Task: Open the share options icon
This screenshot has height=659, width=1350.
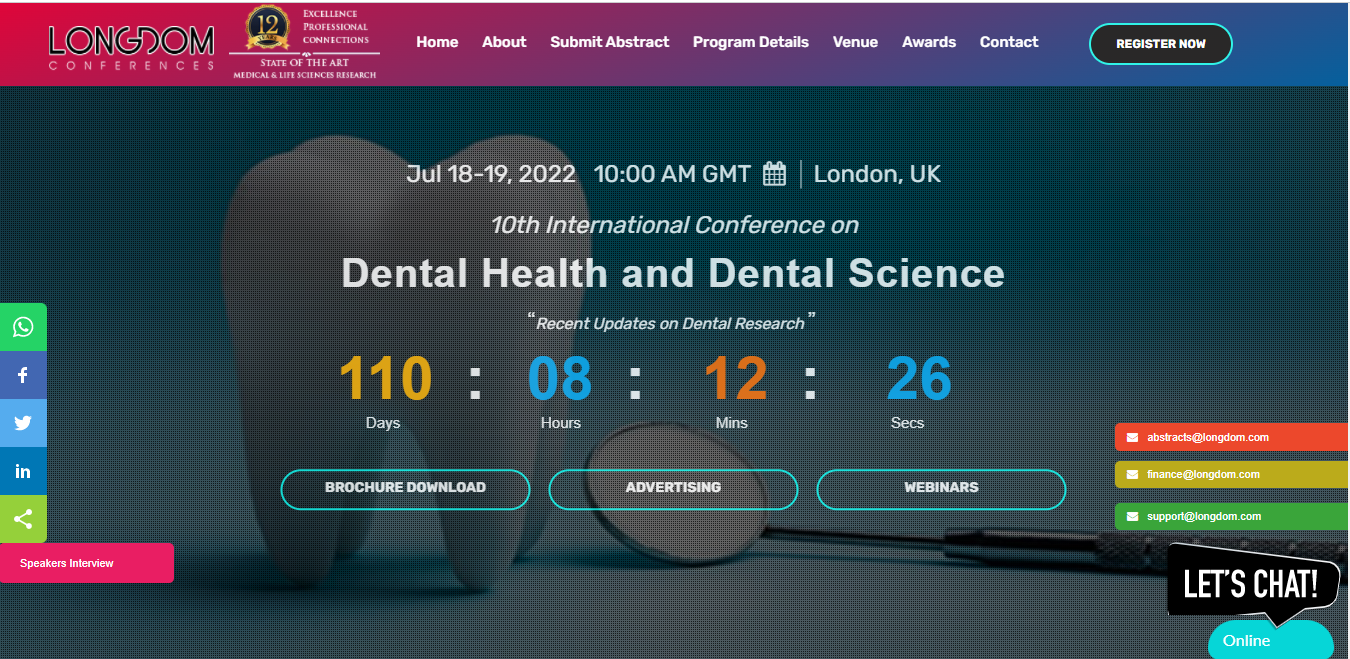Action: (22, 519)
